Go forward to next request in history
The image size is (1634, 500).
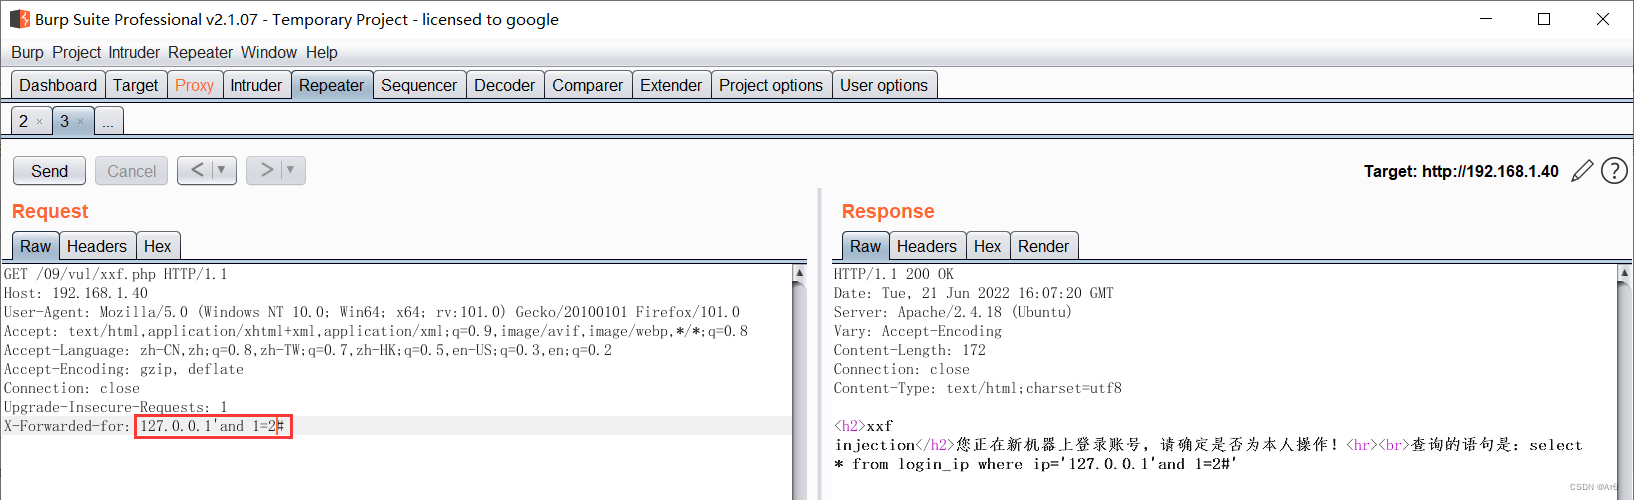[266, 170]
